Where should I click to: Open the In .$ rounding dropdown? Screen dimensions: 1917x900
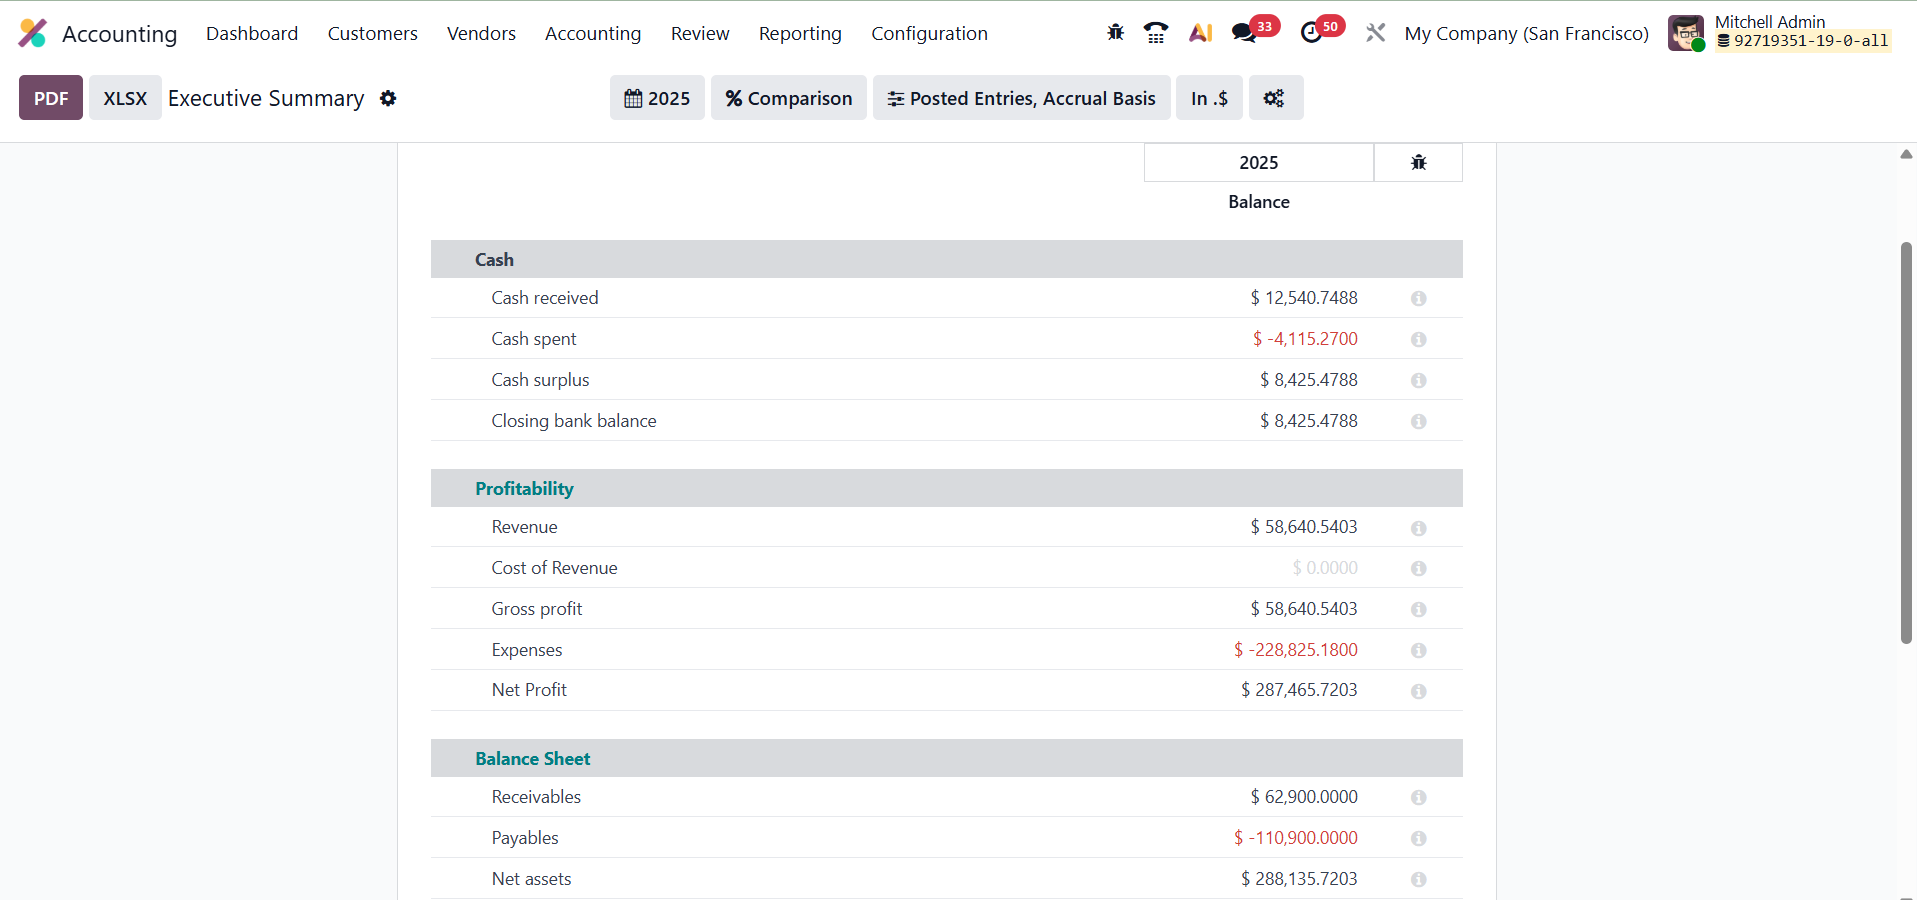click(x=1208, y=98)
